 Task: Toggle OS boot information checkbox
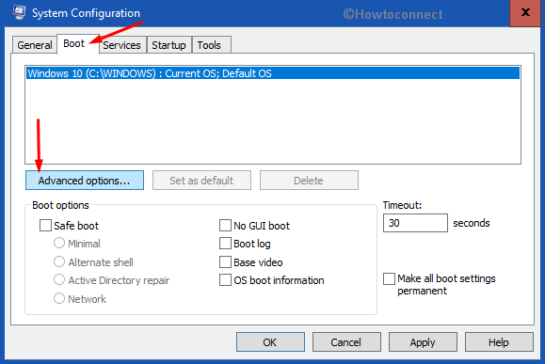coord(225,280)
